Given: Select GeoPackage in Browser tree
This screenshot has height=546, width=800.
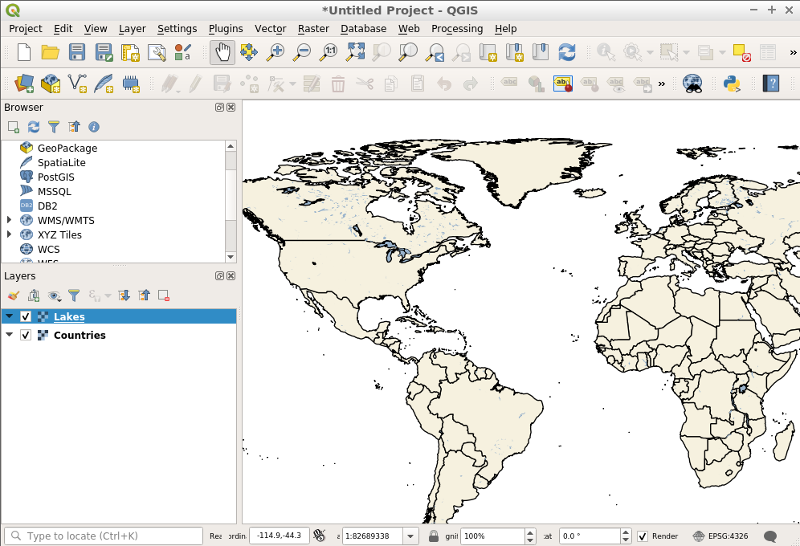Looking at the screenshot, I should (x=67, y=148).
